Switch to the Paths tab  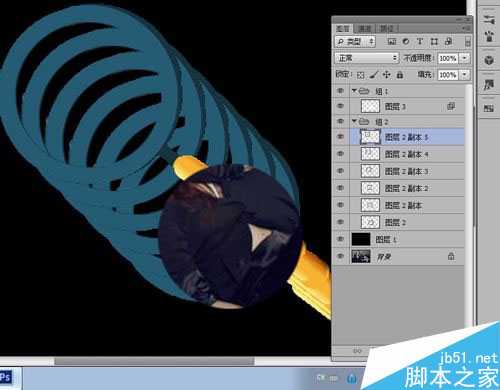point(387,29)
